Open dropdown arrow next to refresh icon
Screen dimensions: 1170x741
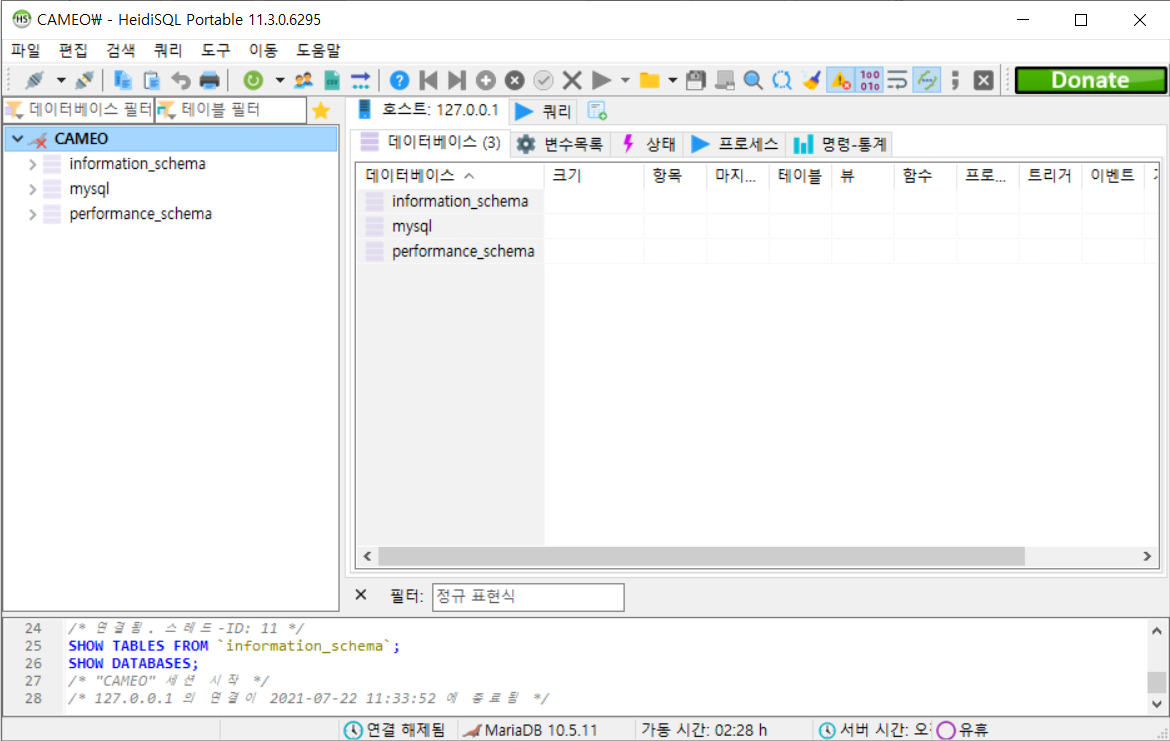[x=280, y=80]
